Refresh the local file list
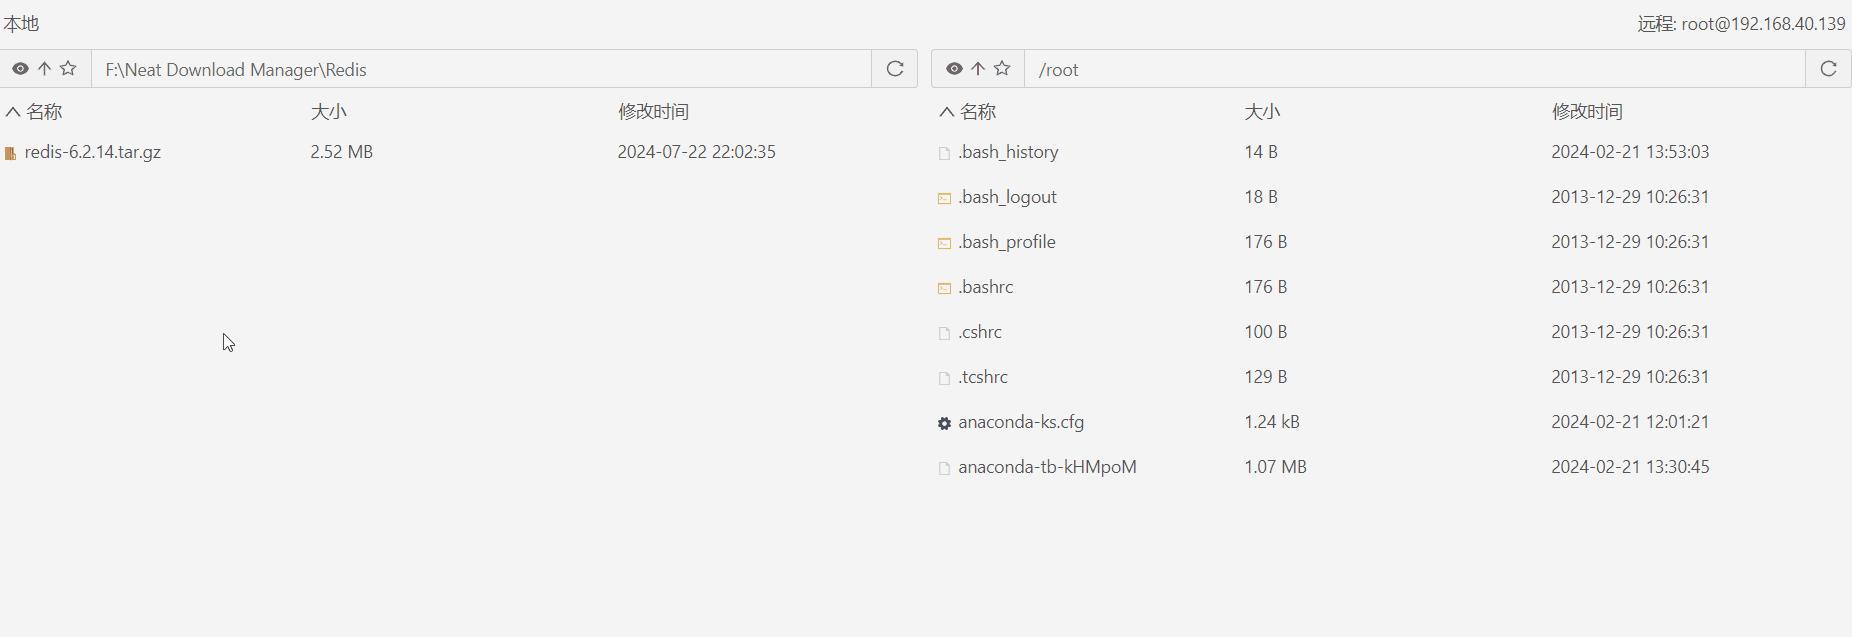 (895, 69)
